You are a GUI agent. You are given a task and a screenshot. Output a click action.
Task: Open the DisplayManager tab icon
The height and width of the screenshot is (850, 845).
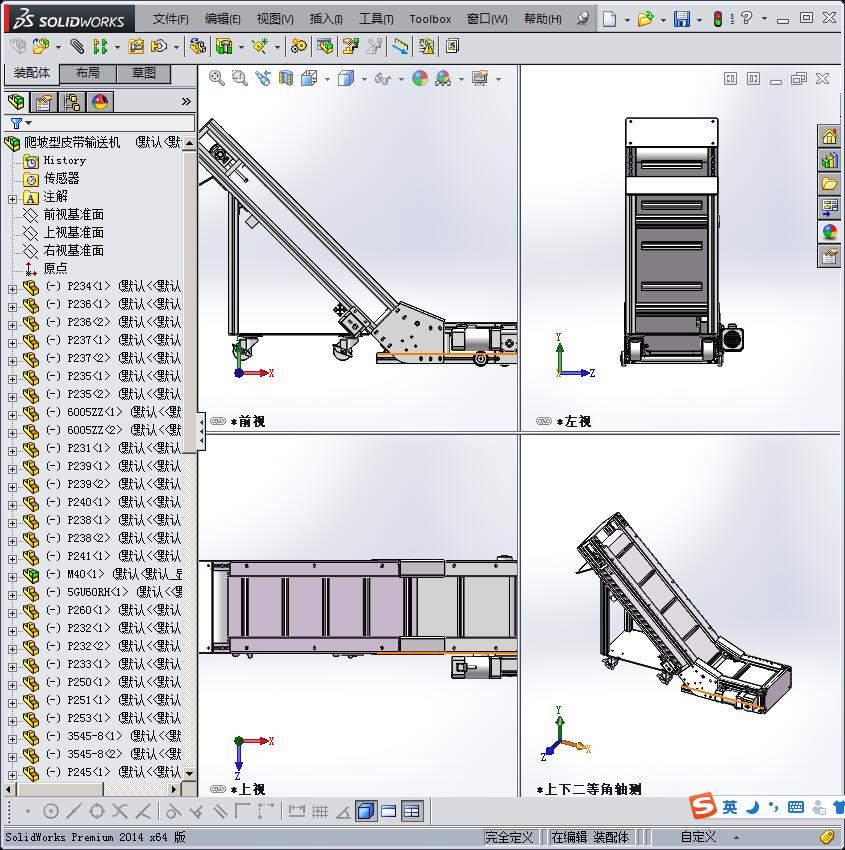pos(100,102)
